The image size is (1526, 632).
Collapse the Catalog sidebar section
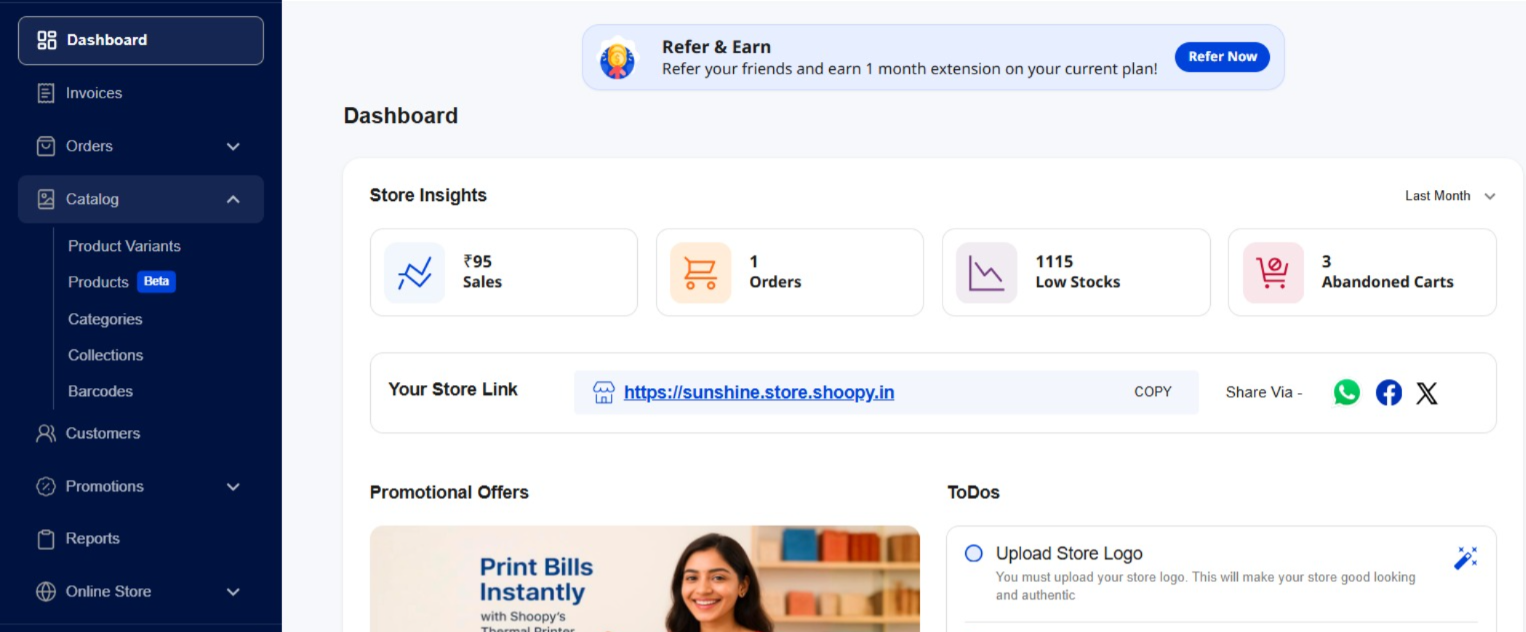(233, 200)
